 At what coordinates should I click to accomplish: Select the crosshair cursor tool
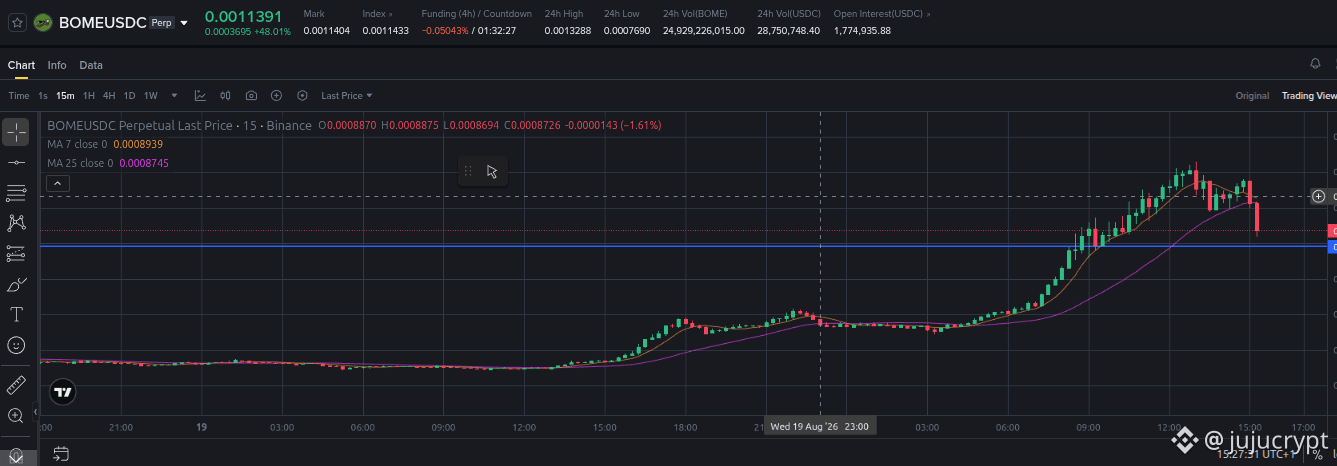16,132
